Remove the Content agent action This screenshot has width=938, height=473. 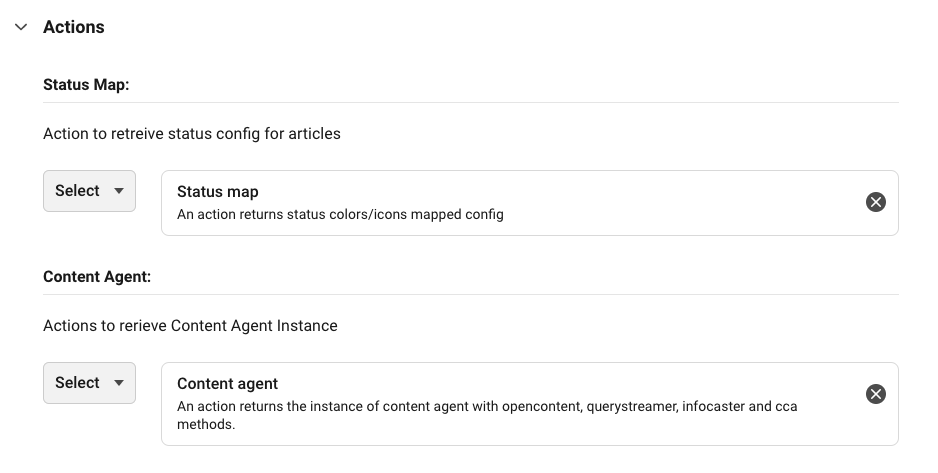(875, 394)
